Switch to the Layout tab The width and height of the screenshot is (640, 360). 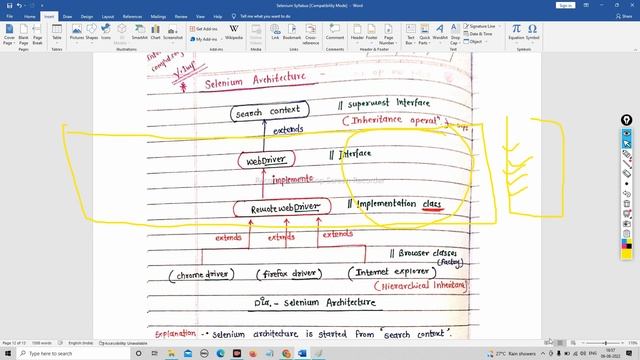[x=108, y=17]
